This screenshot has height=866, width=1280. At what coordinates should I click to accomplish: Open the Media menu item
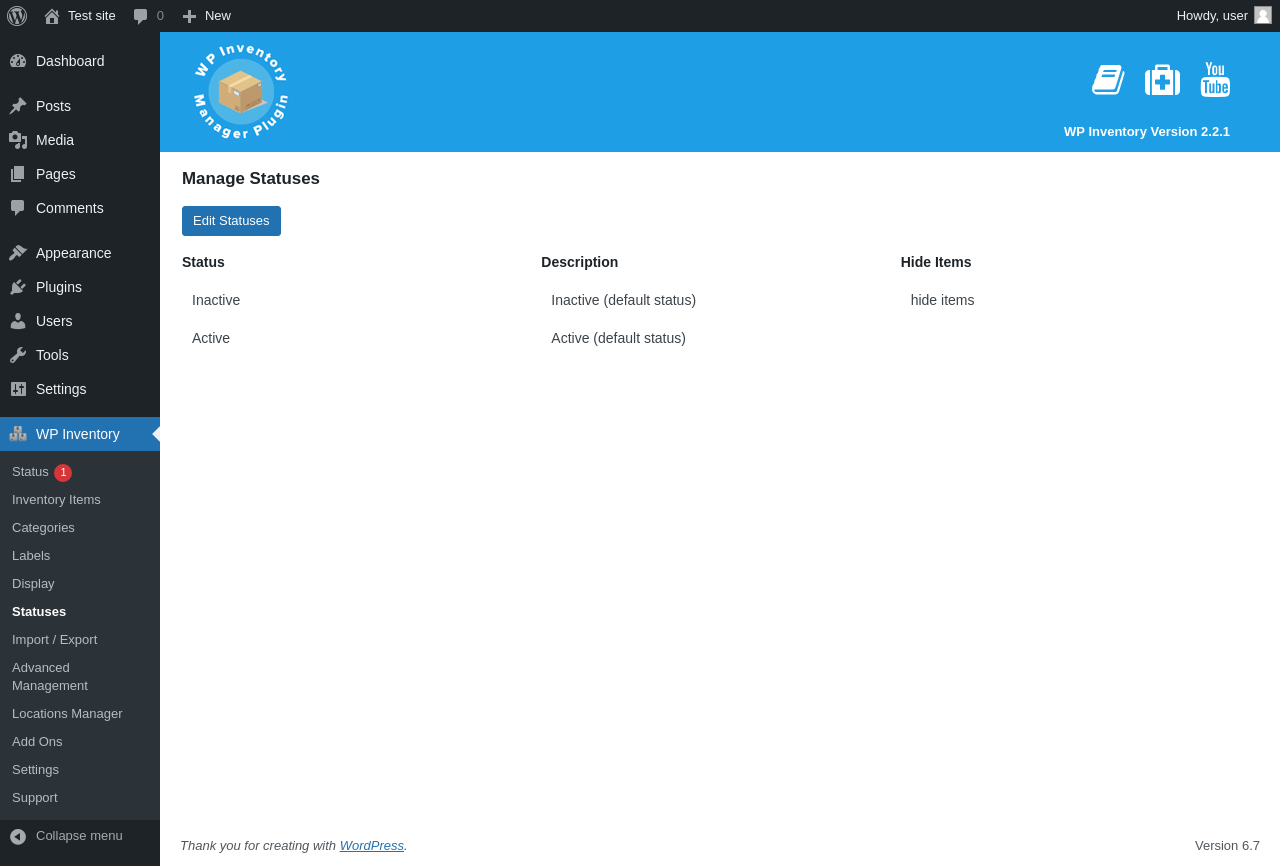(x=80, y=140)
